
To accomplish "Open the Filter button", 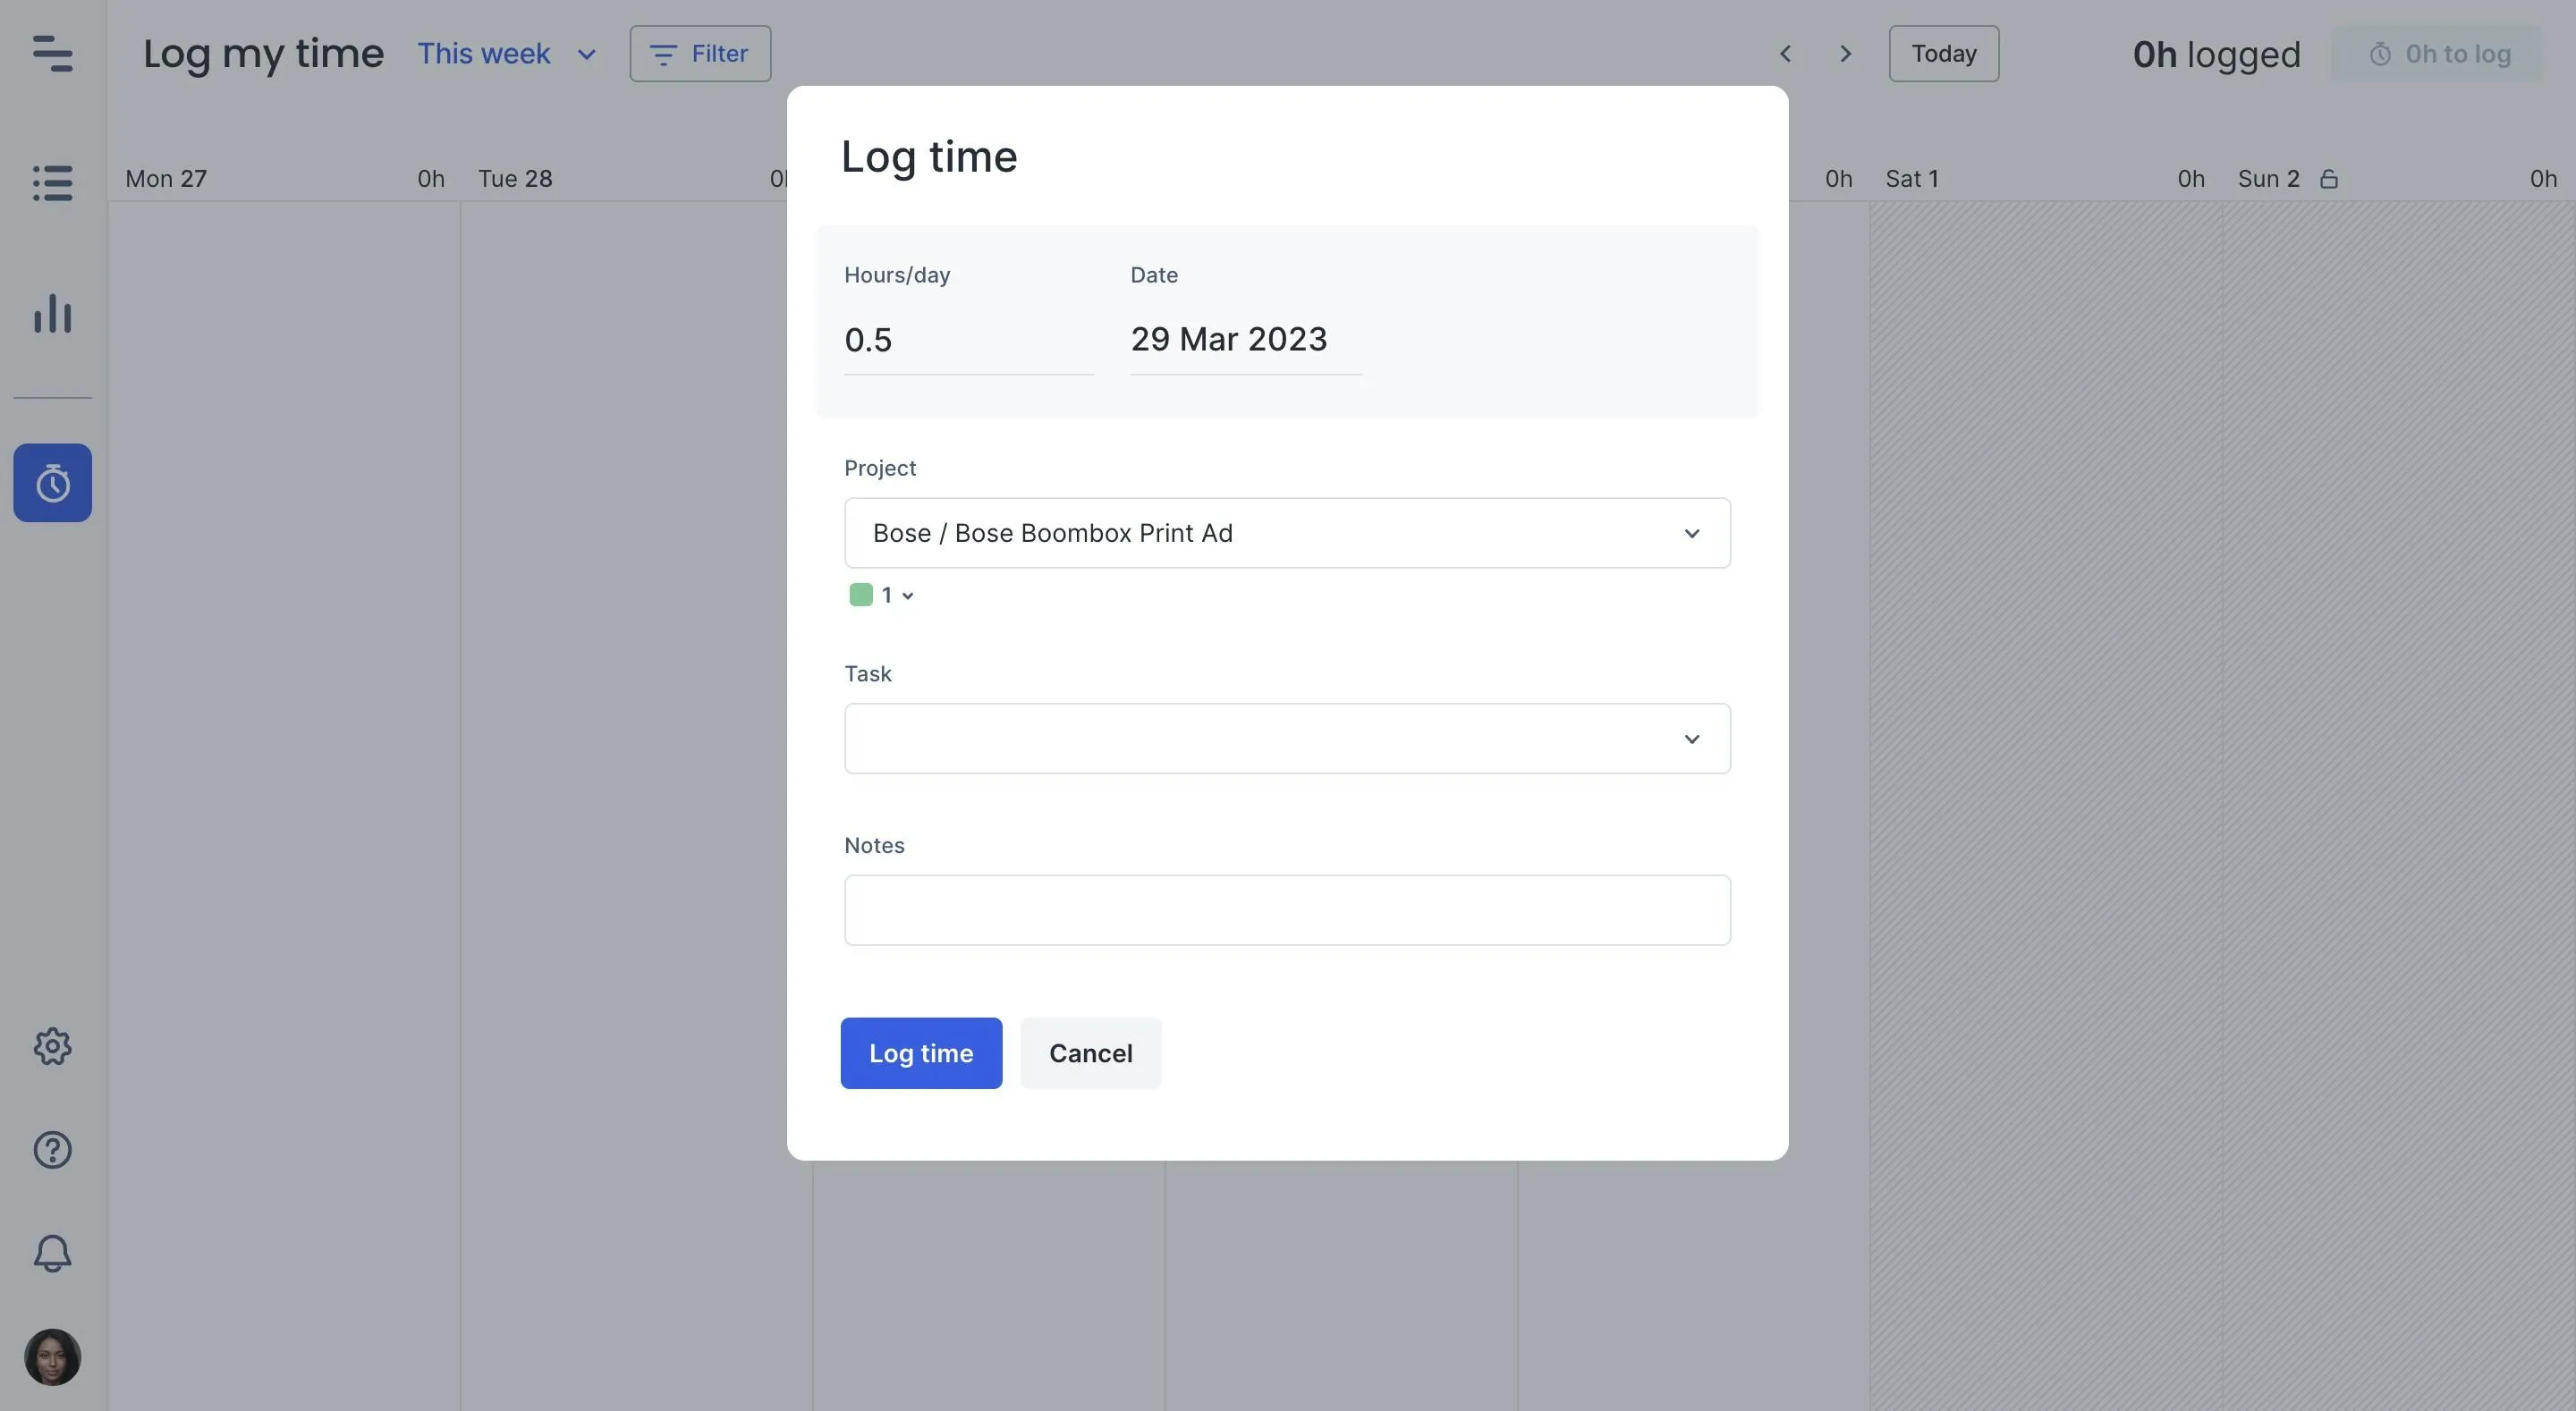I will coord(700,54).
